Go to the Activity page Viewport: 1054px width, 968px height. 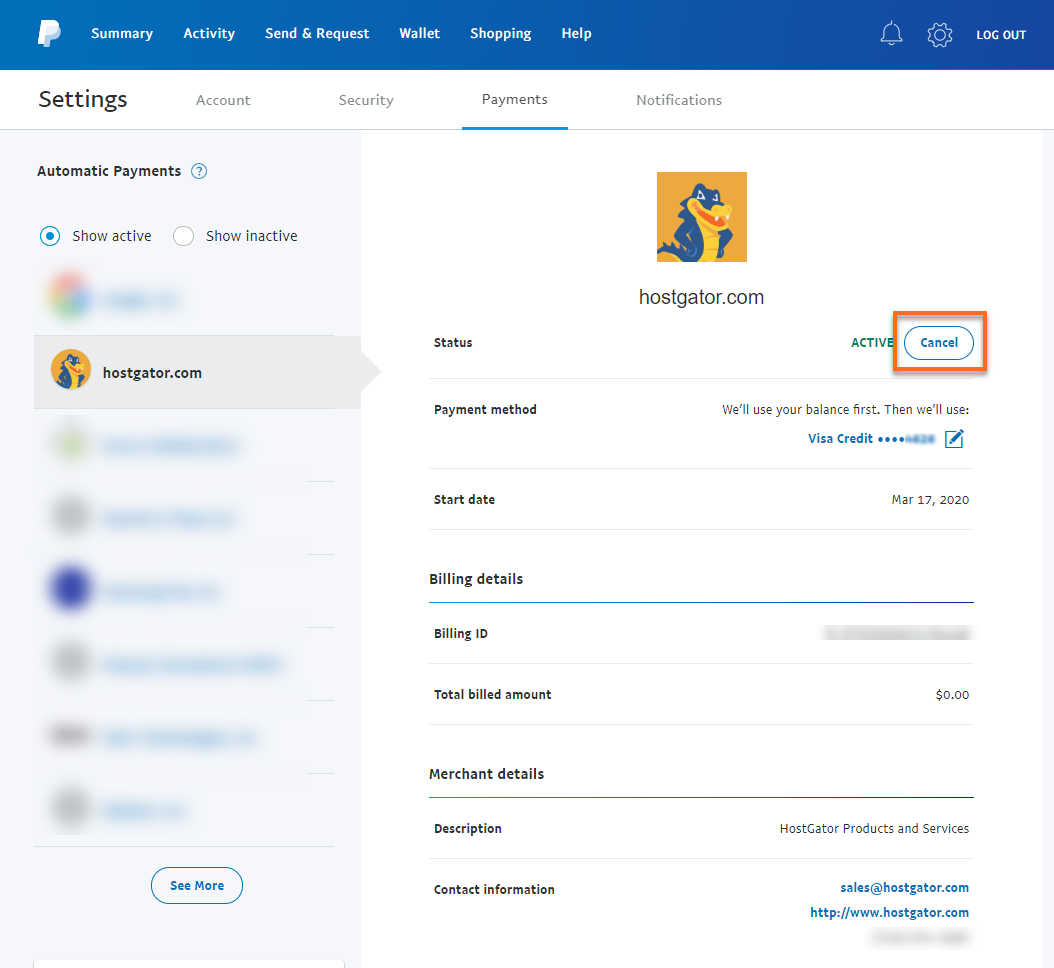(208, 34)
